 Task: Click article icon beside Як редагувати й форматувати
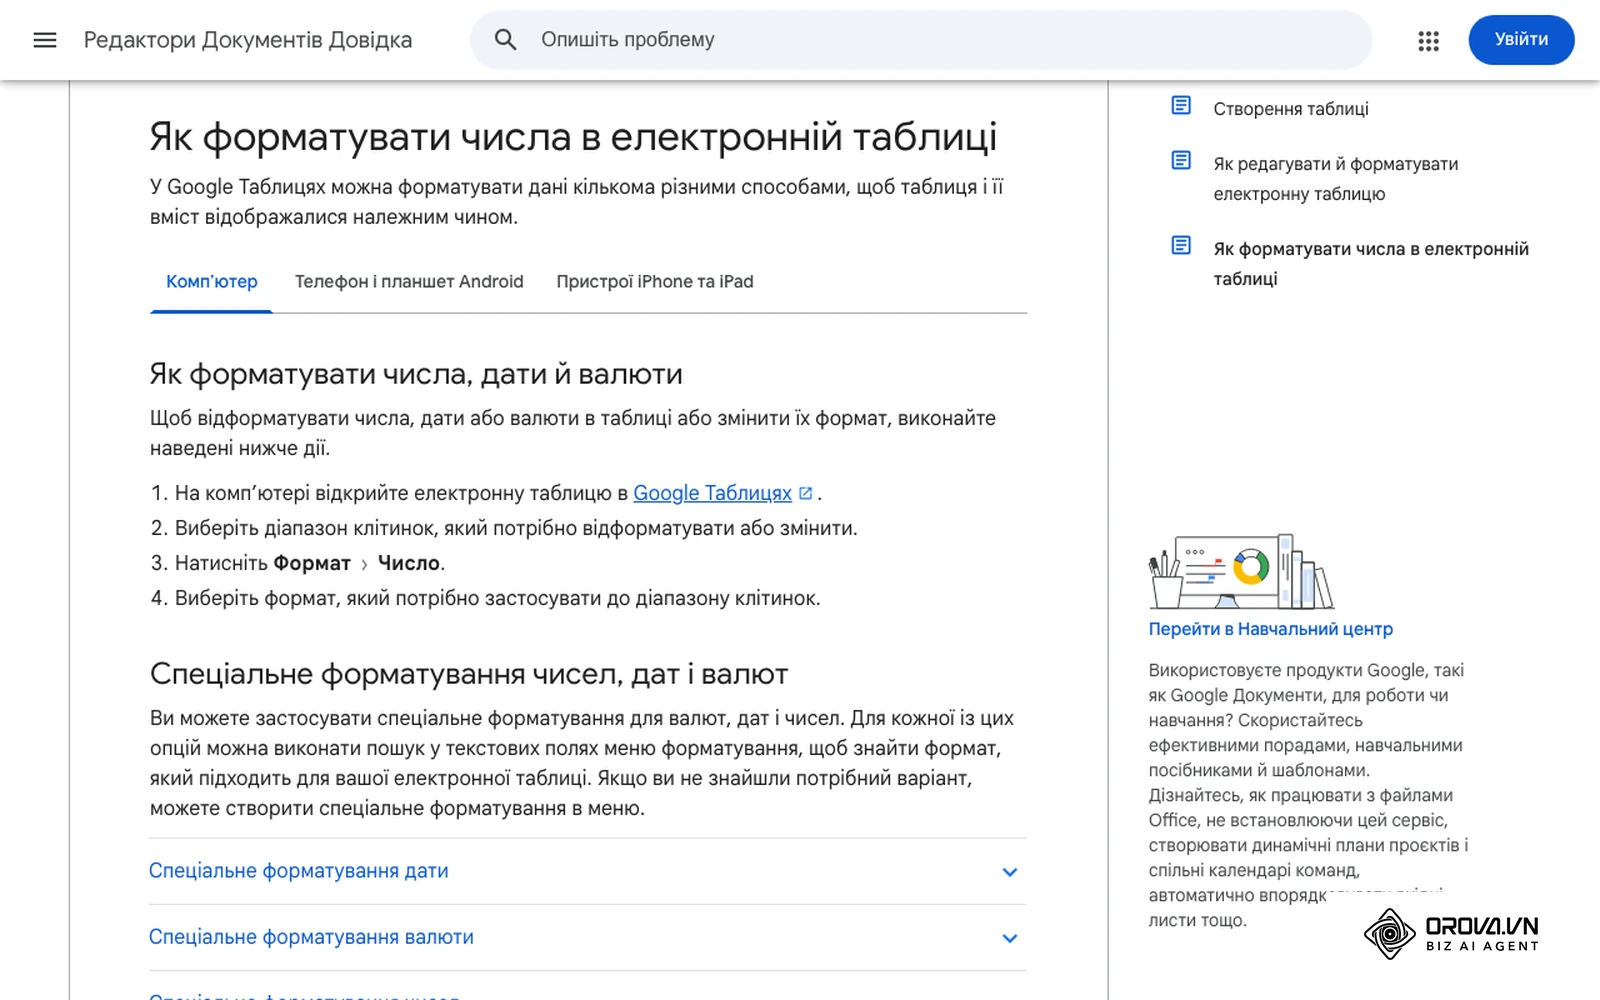[x=1181, y=161]
